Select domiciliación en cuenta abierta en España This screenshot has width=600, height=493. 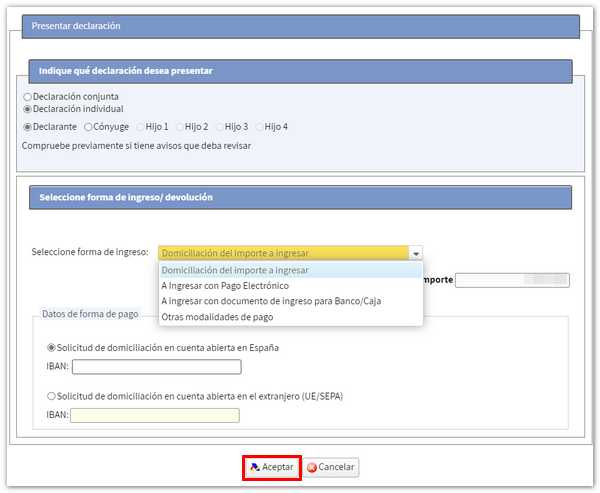point(51,347)
